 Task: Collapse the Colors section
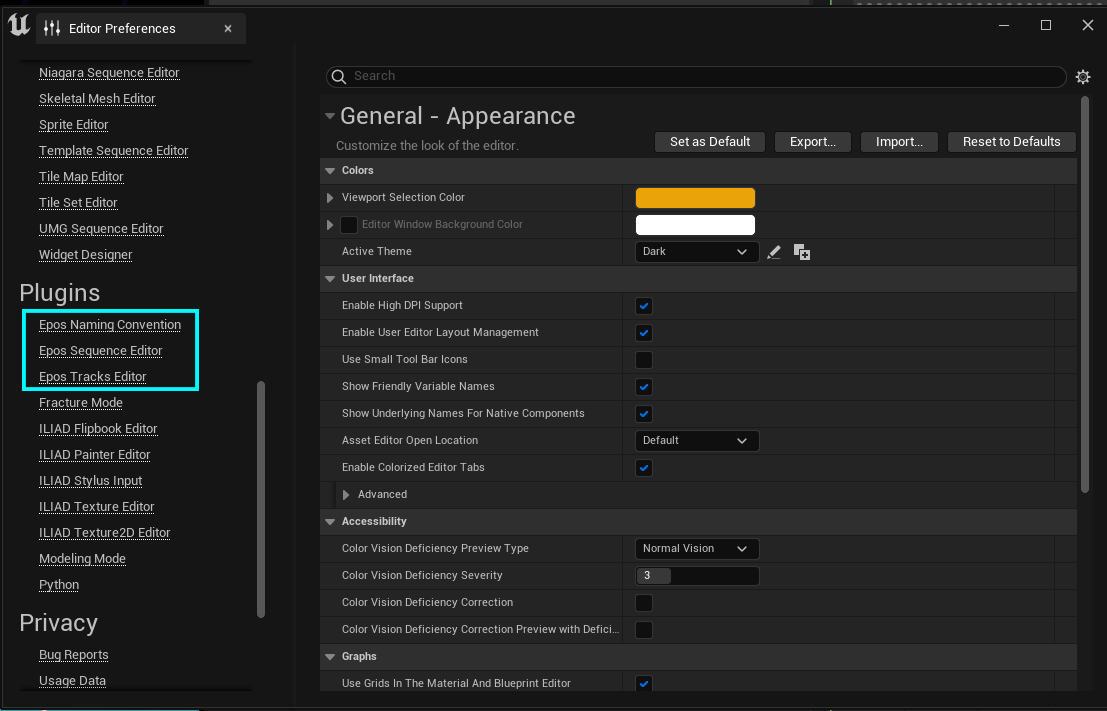pyautogui.click(x=330, y=170)
